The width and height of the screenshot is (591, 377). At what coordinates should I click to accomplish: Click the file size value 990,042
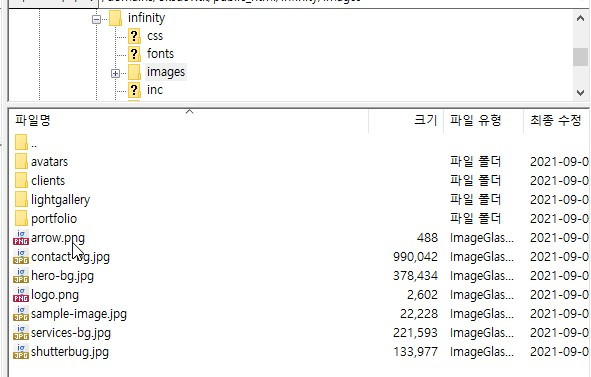(x=415, y=257)
